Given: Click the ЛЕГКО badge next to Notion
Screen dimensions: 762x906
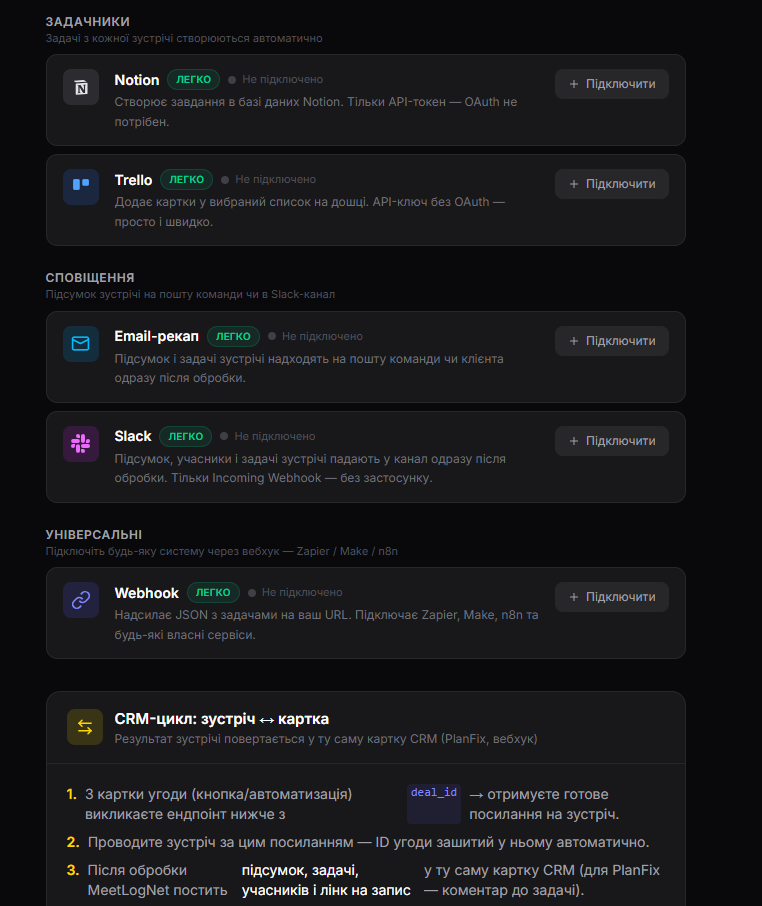Looking at the screenshot, I should 194,80.
